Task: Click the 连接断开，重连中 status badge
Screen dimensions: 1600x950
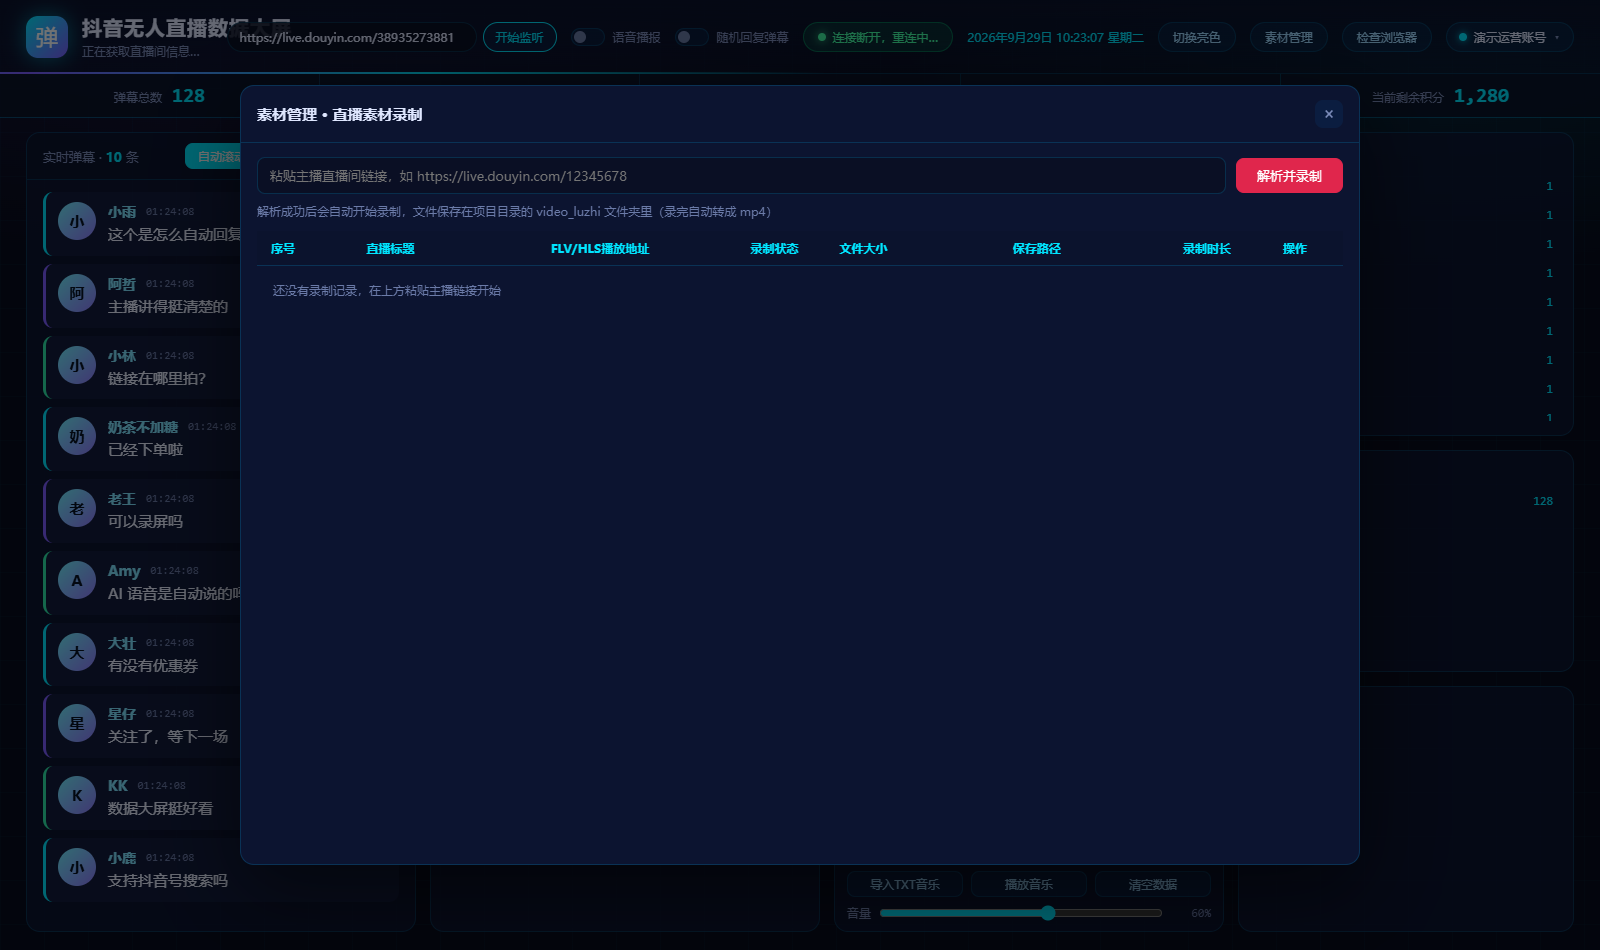Action: click(878, 37)
